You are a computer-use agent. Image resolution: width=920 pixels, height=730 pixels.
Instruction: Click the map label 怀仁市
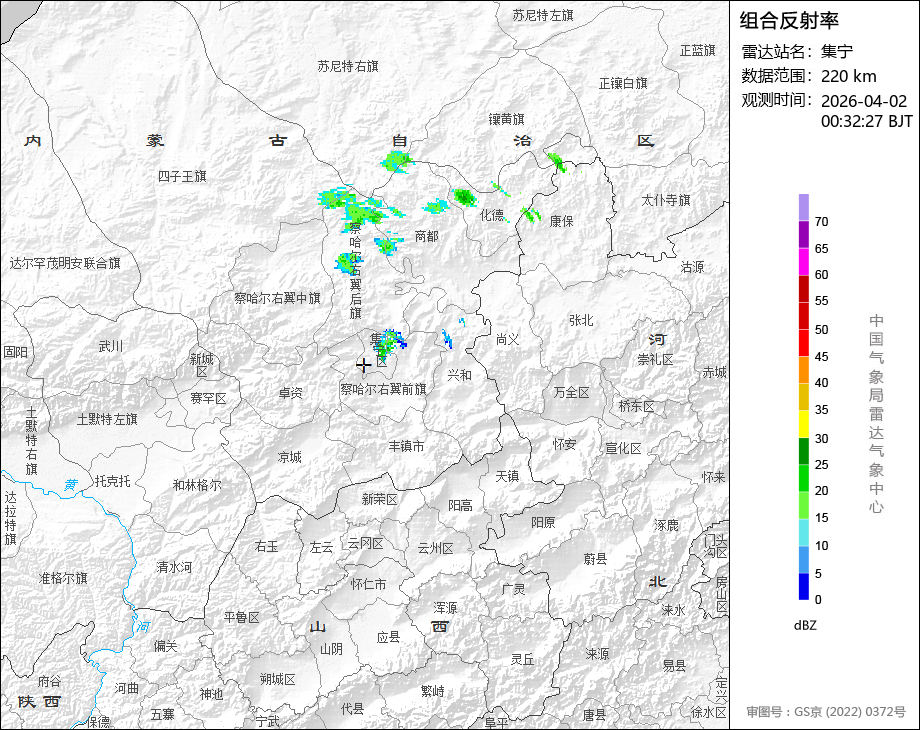coord(368,584)
